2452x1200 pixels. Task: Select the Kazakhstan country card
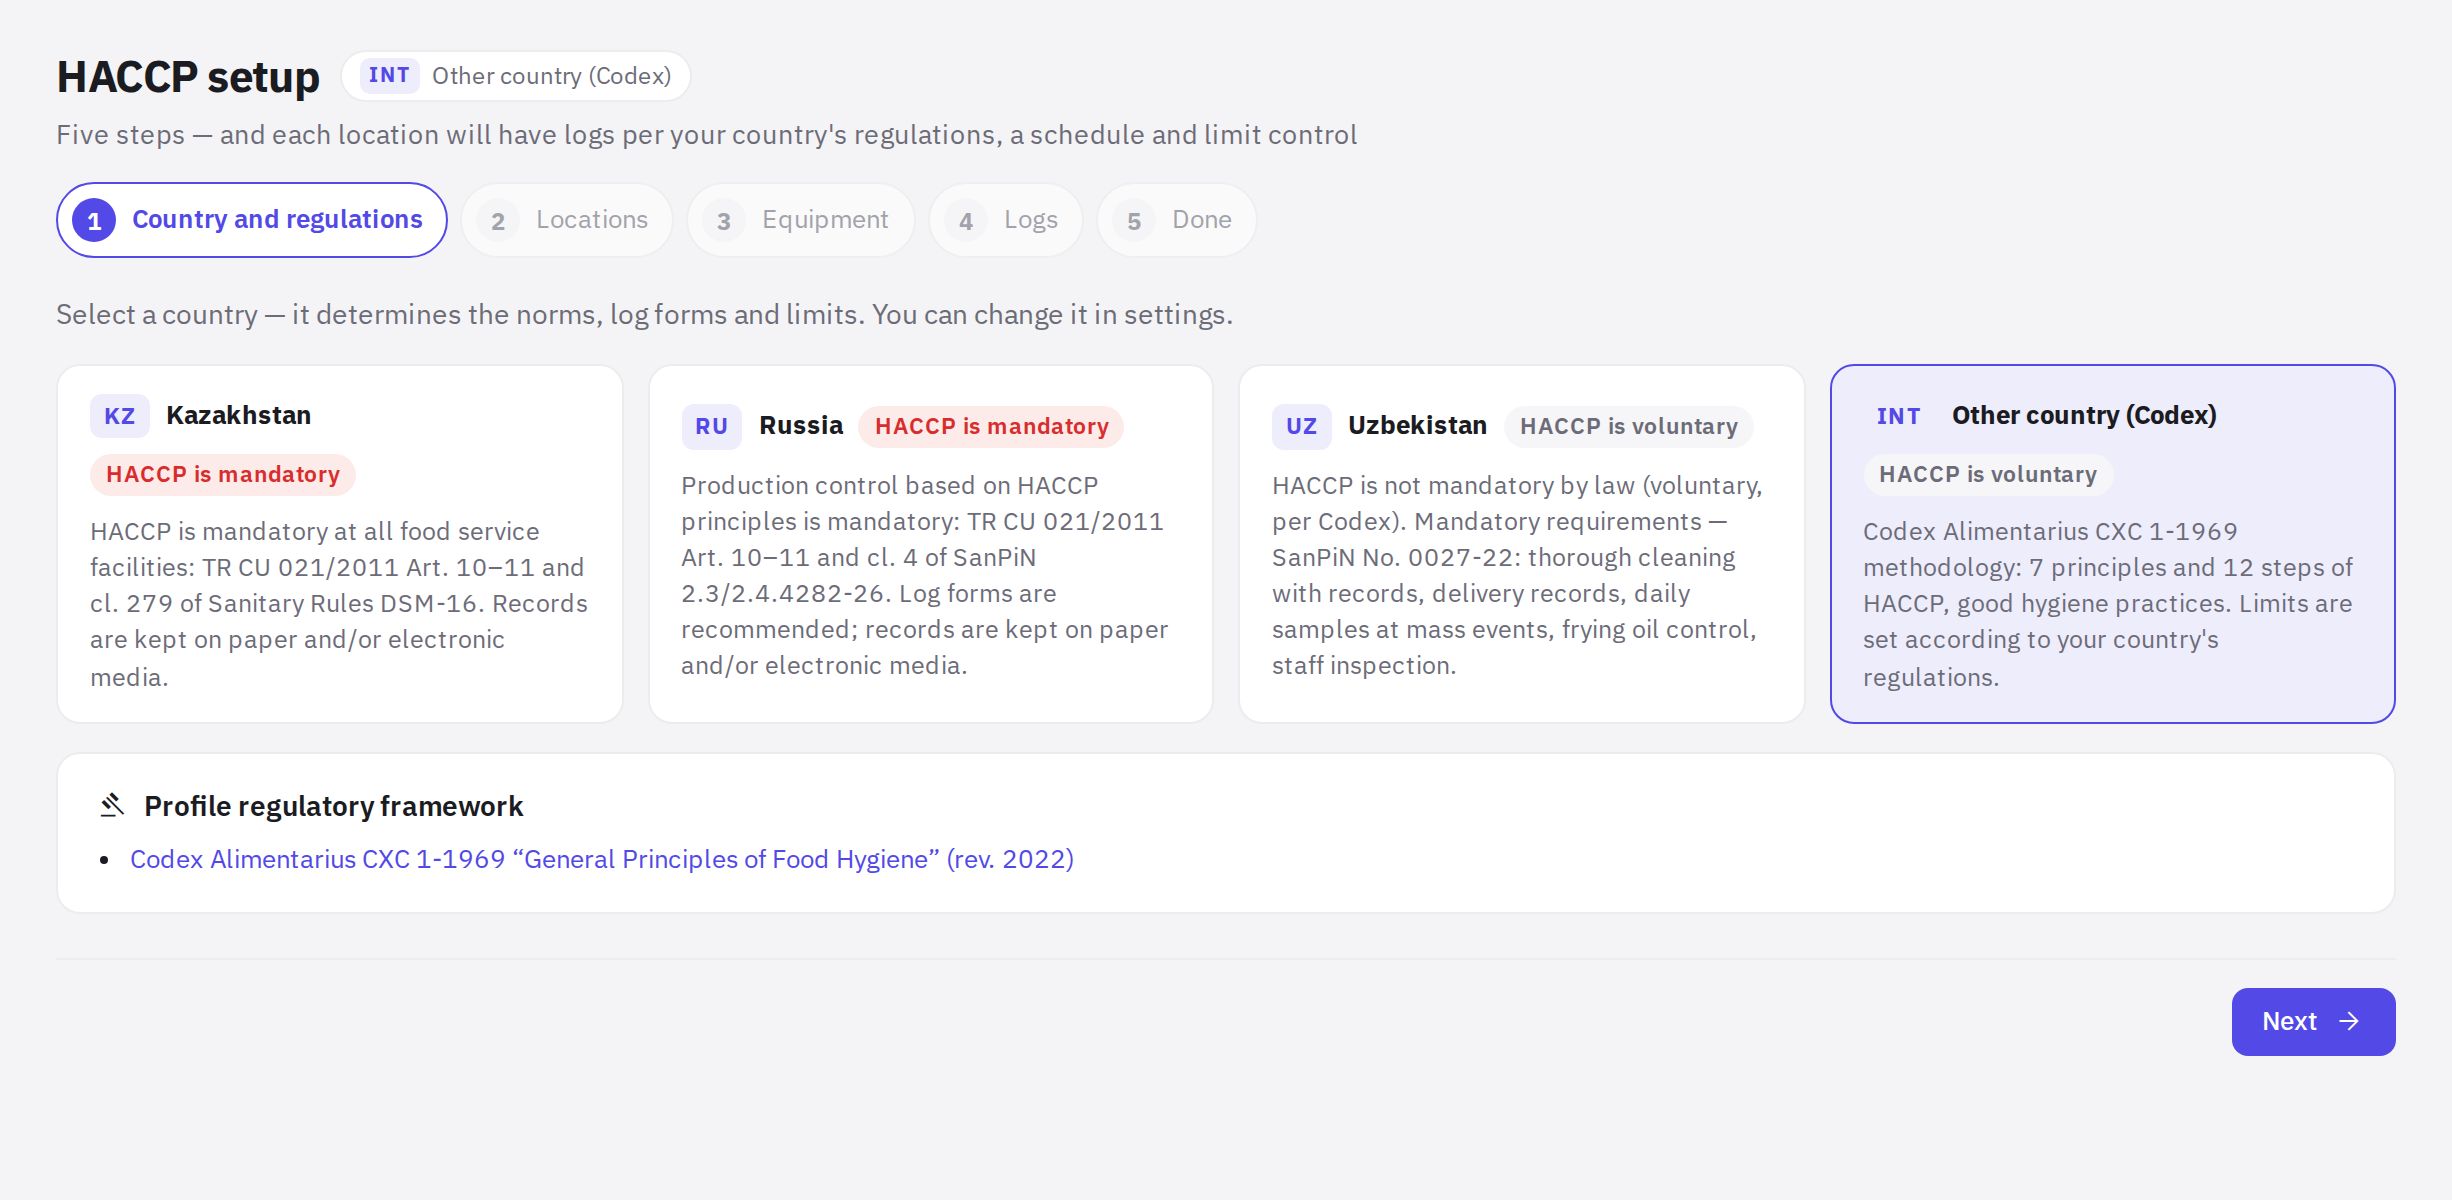point(340,544)
